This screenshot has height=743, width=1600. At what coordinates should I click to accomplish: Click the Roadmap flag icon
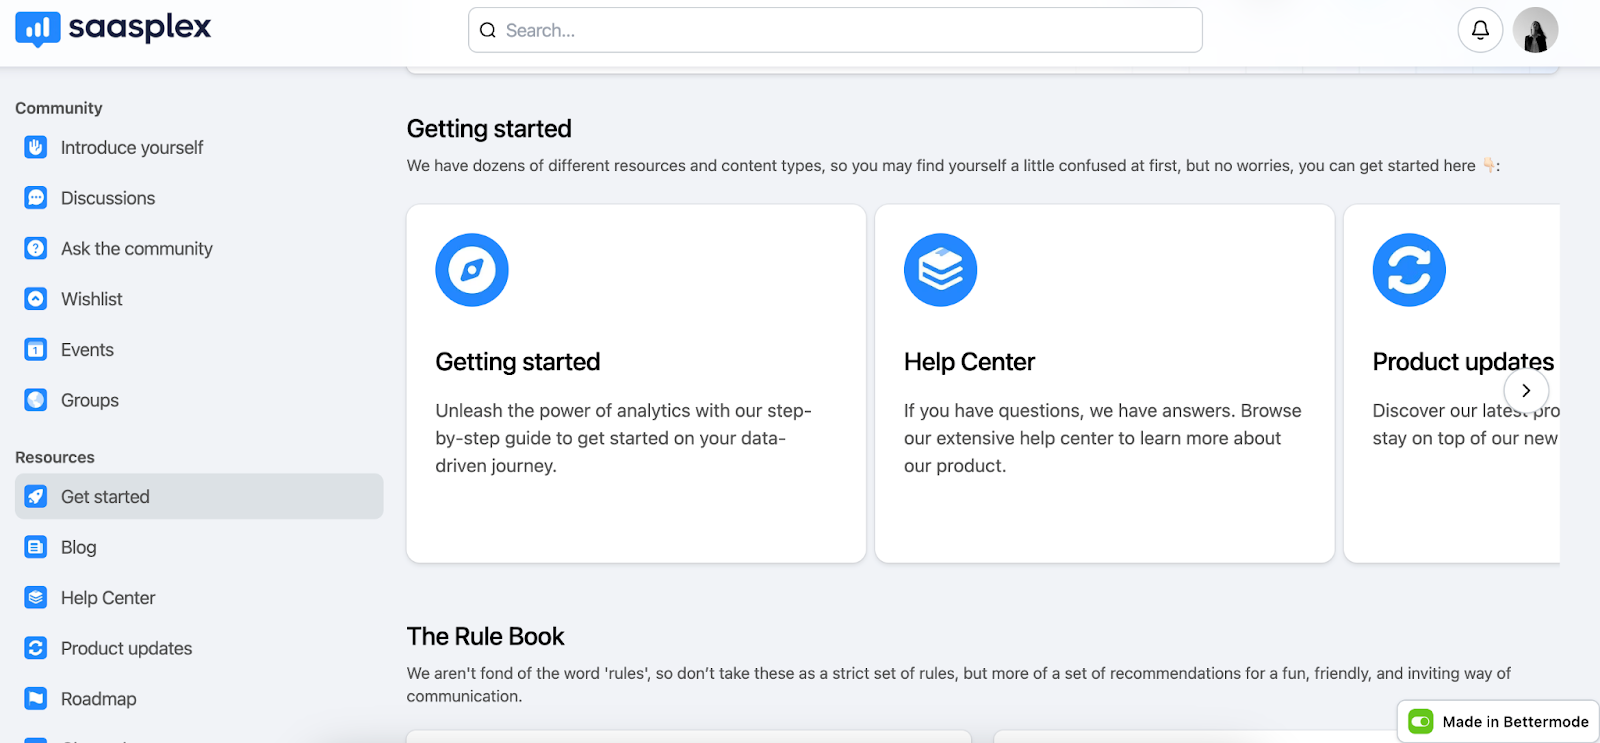point(36,699)
